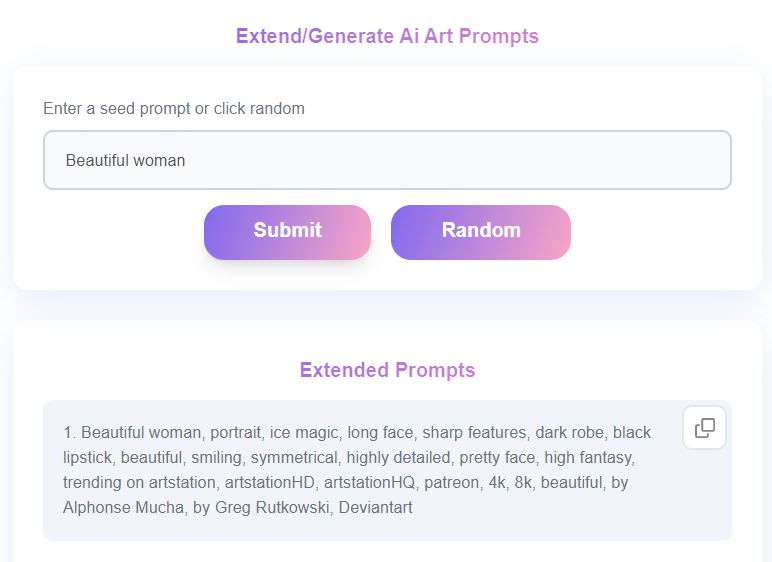The height and width of the screenshot is (562, 772).
Task: Click 'artstationHD' in the prompt text
Action: pyautogui.click(x=271, y=482)
